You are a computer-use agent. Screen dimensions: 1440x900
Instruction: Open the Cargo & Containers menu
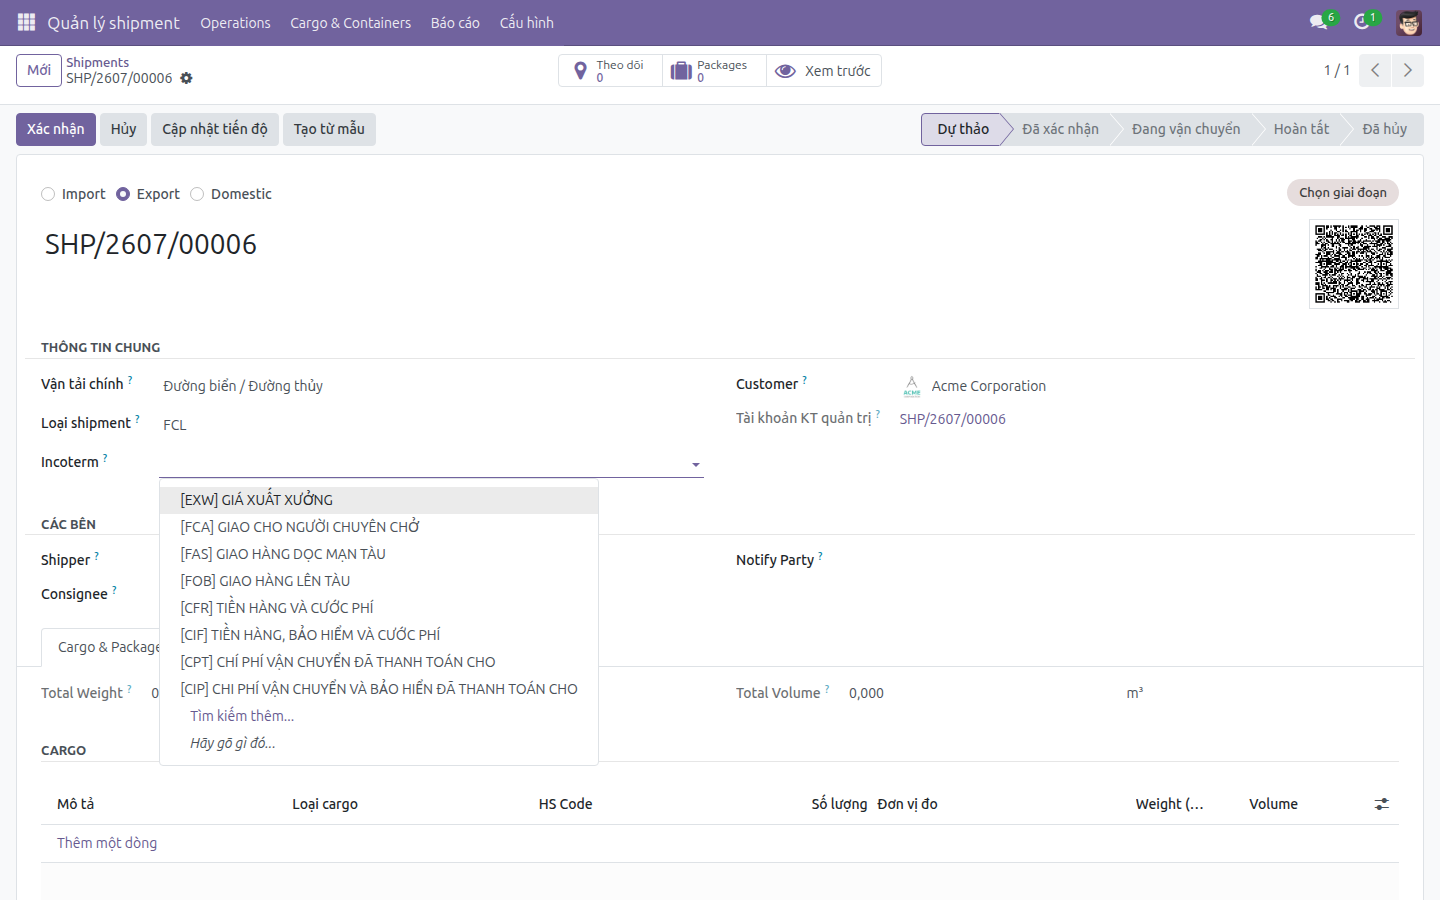point(350,22)
